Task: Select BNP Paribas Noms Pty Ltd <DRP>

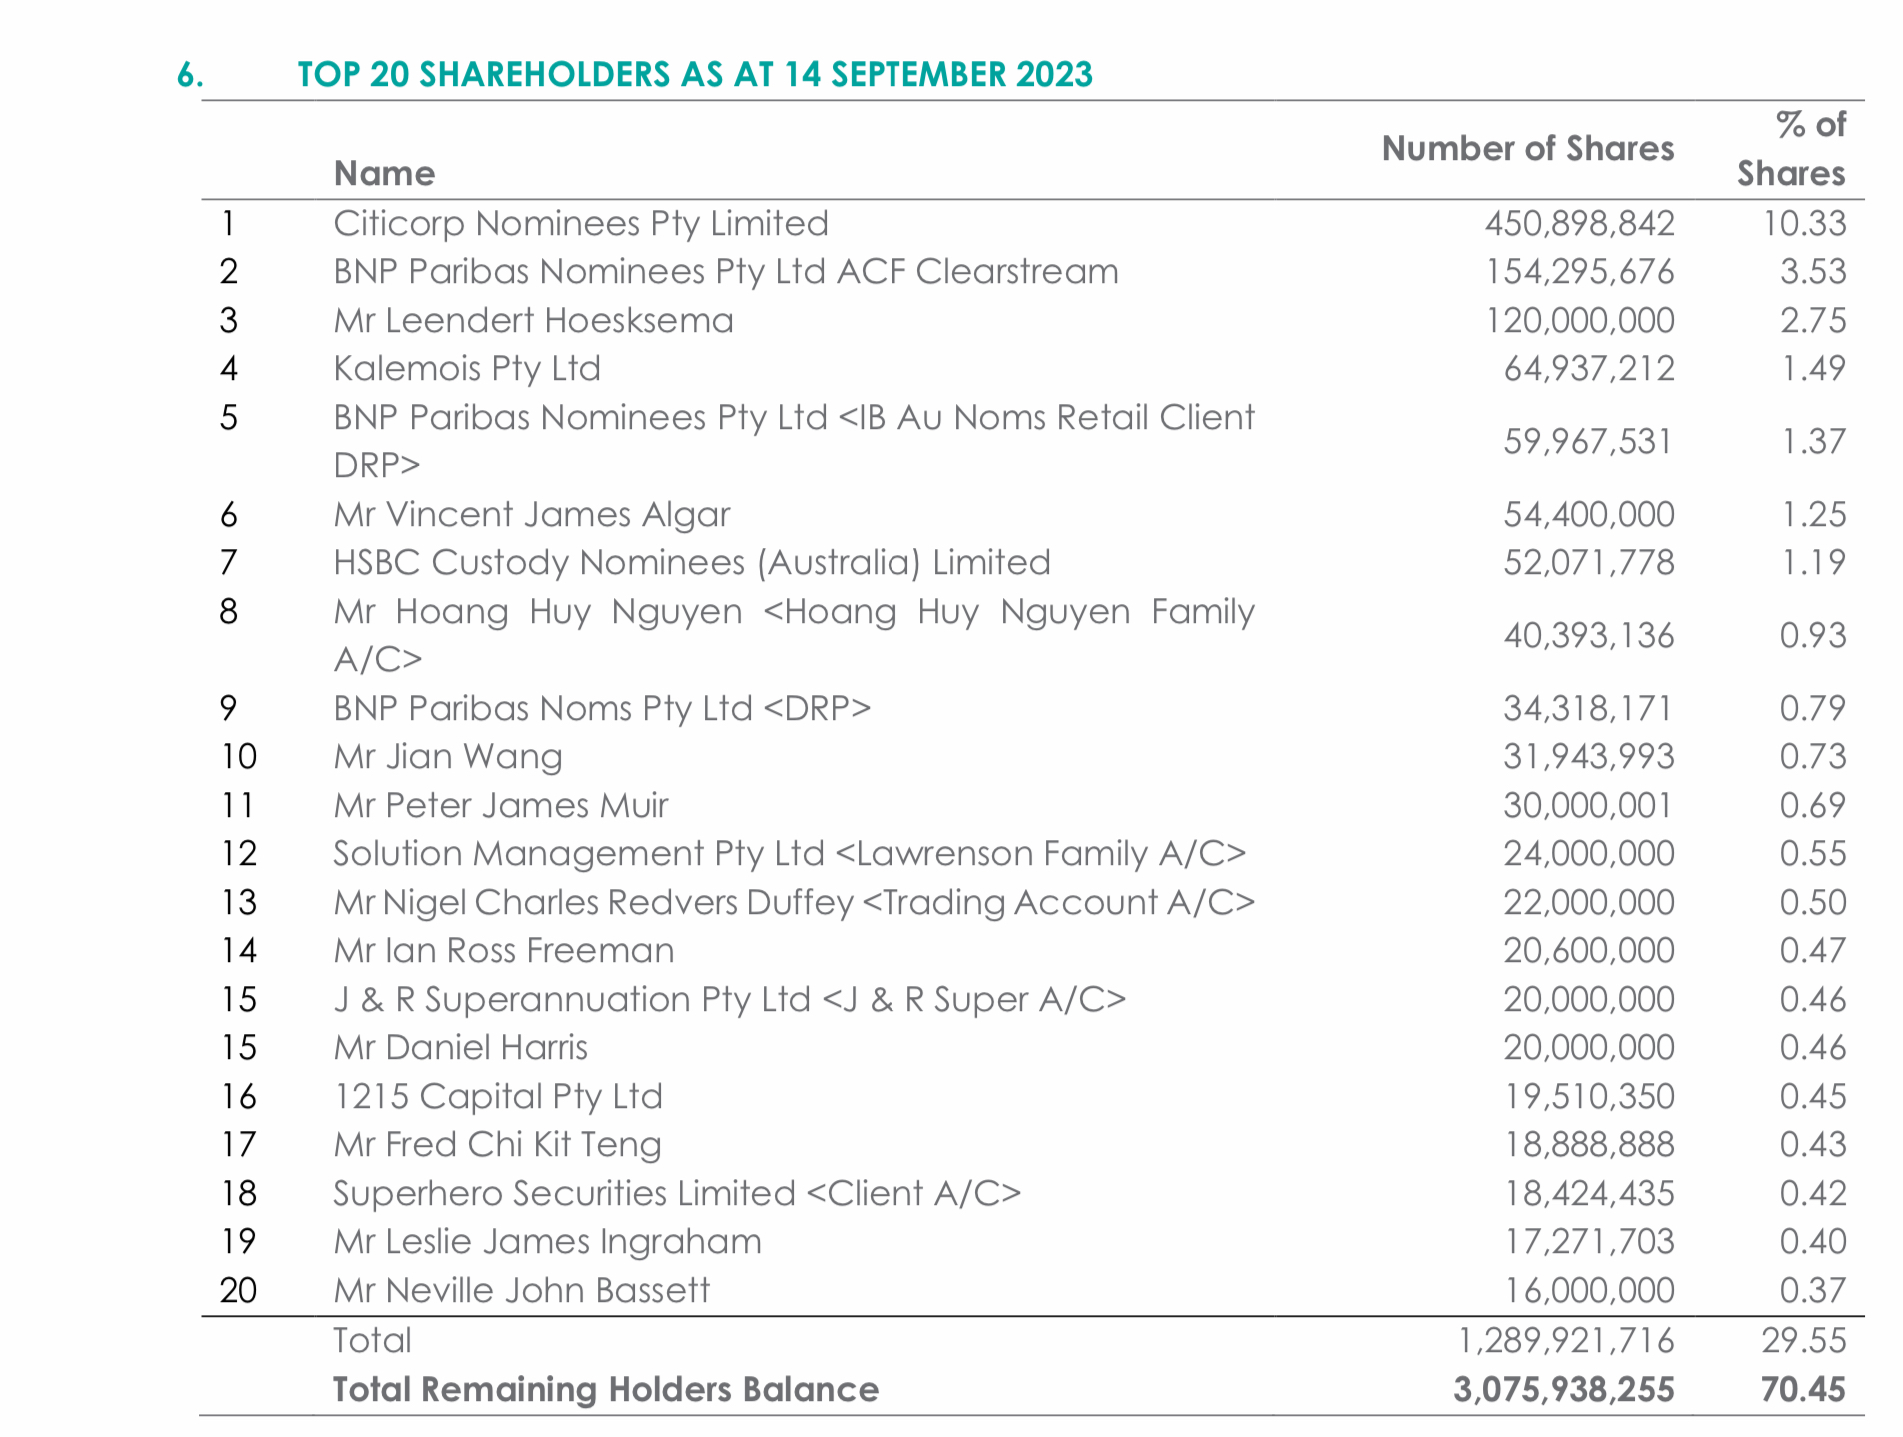Action: click(x=602, y=708)
